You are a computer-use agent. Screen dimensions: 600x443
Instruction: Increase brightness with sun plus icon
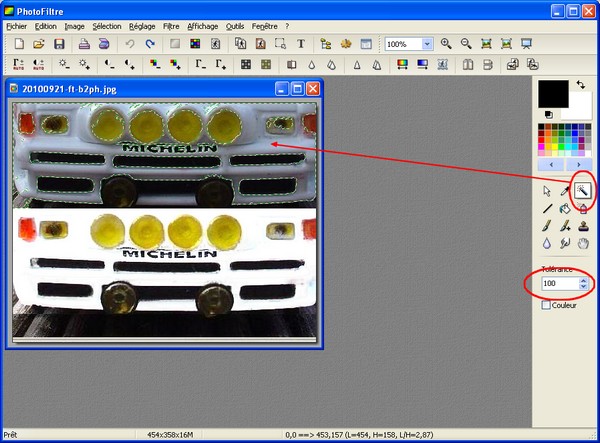(84, 64)
